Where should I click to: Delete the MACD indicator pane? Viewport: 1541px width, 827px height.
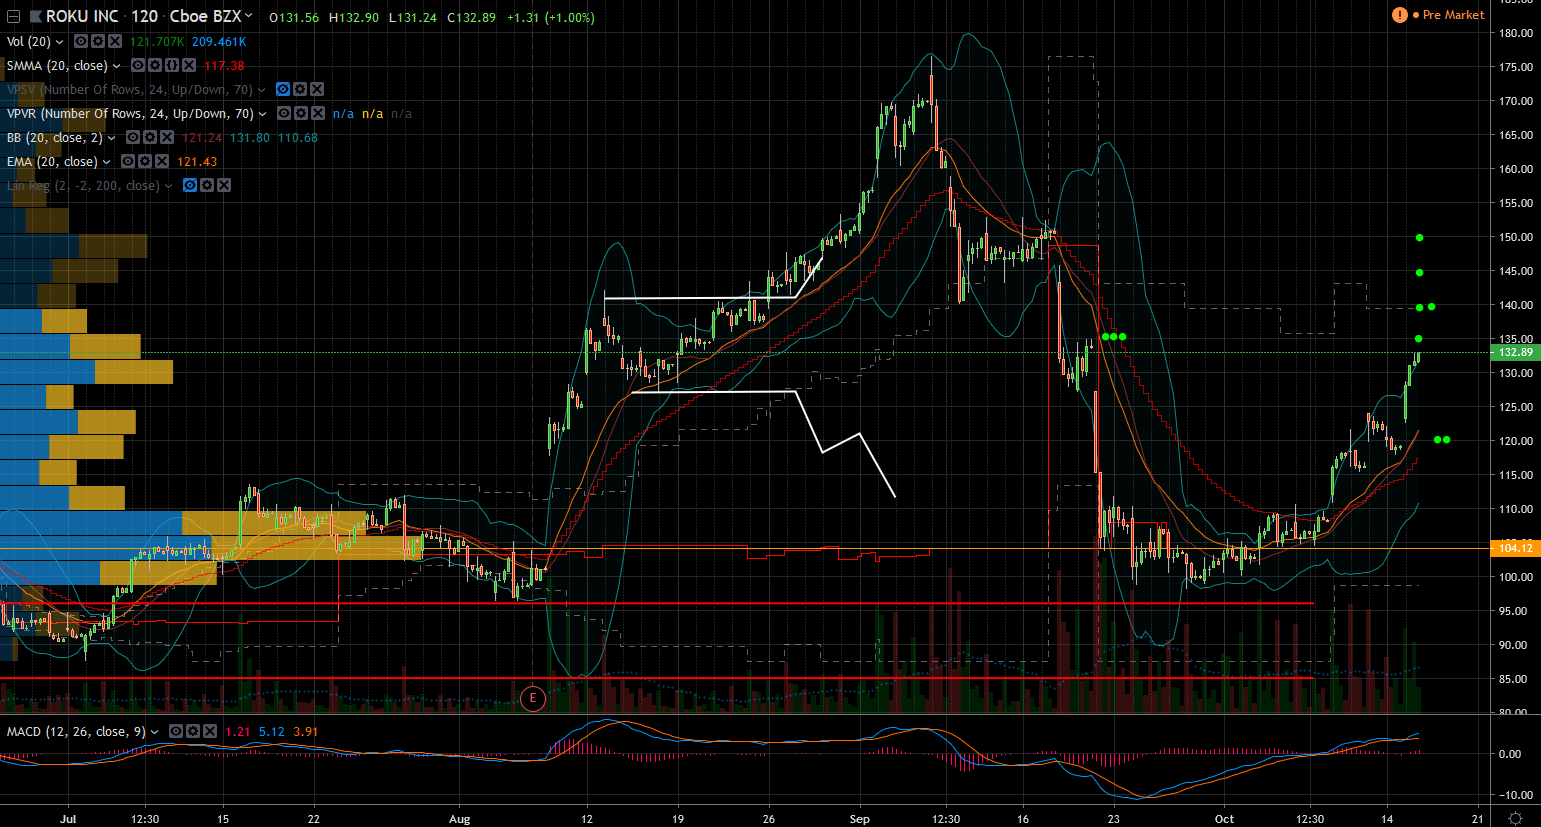(209, 732)
